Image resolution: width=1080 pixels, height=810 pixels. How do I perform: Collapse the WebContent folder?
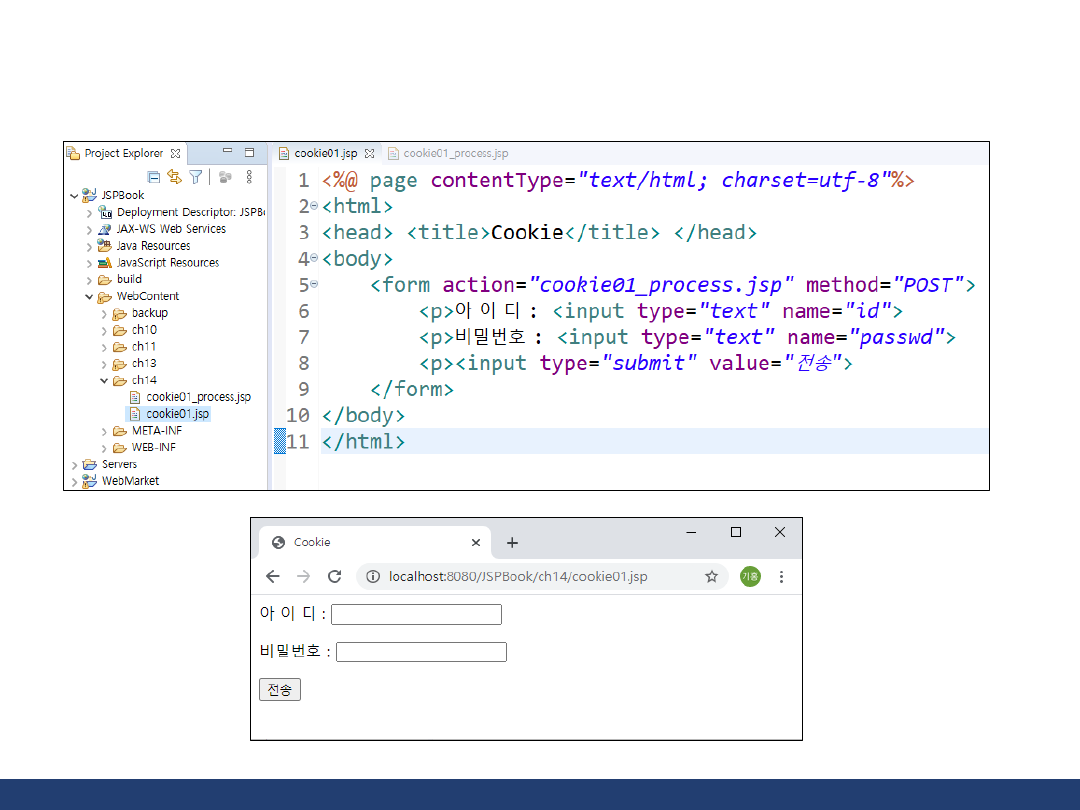(x=89, y=297)
